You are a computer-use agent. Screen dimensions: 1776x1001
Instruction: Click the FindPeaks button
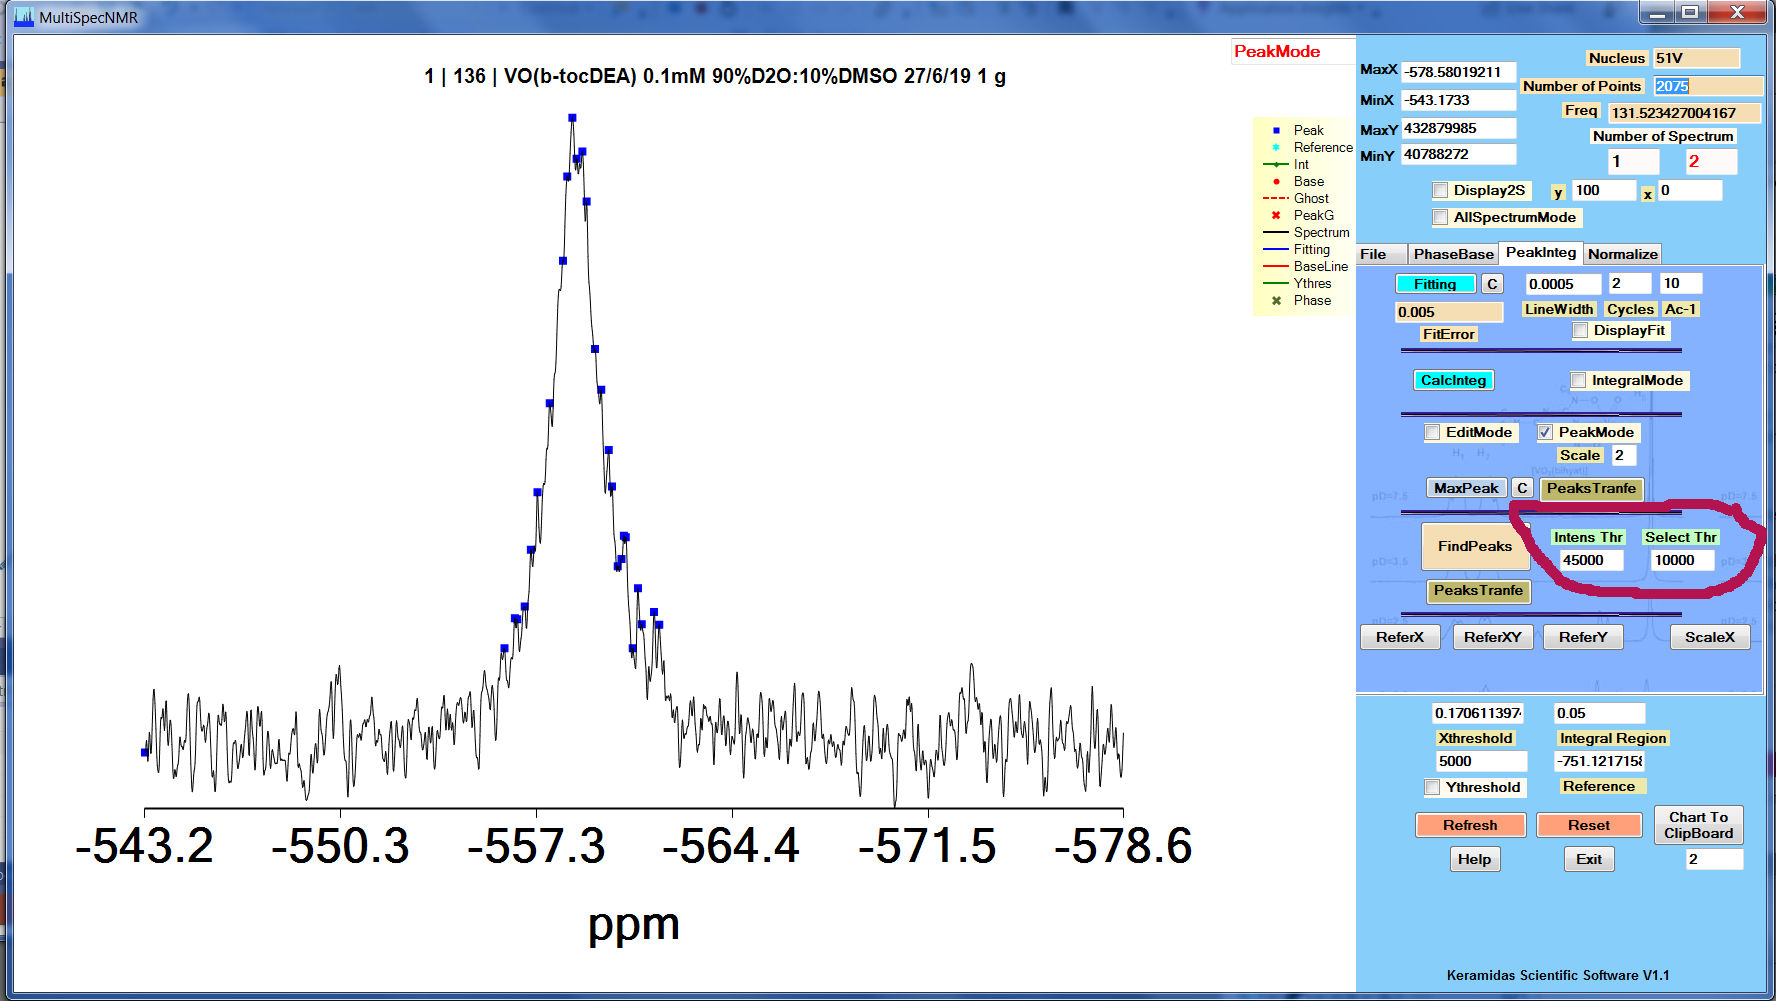point(1475,546)
